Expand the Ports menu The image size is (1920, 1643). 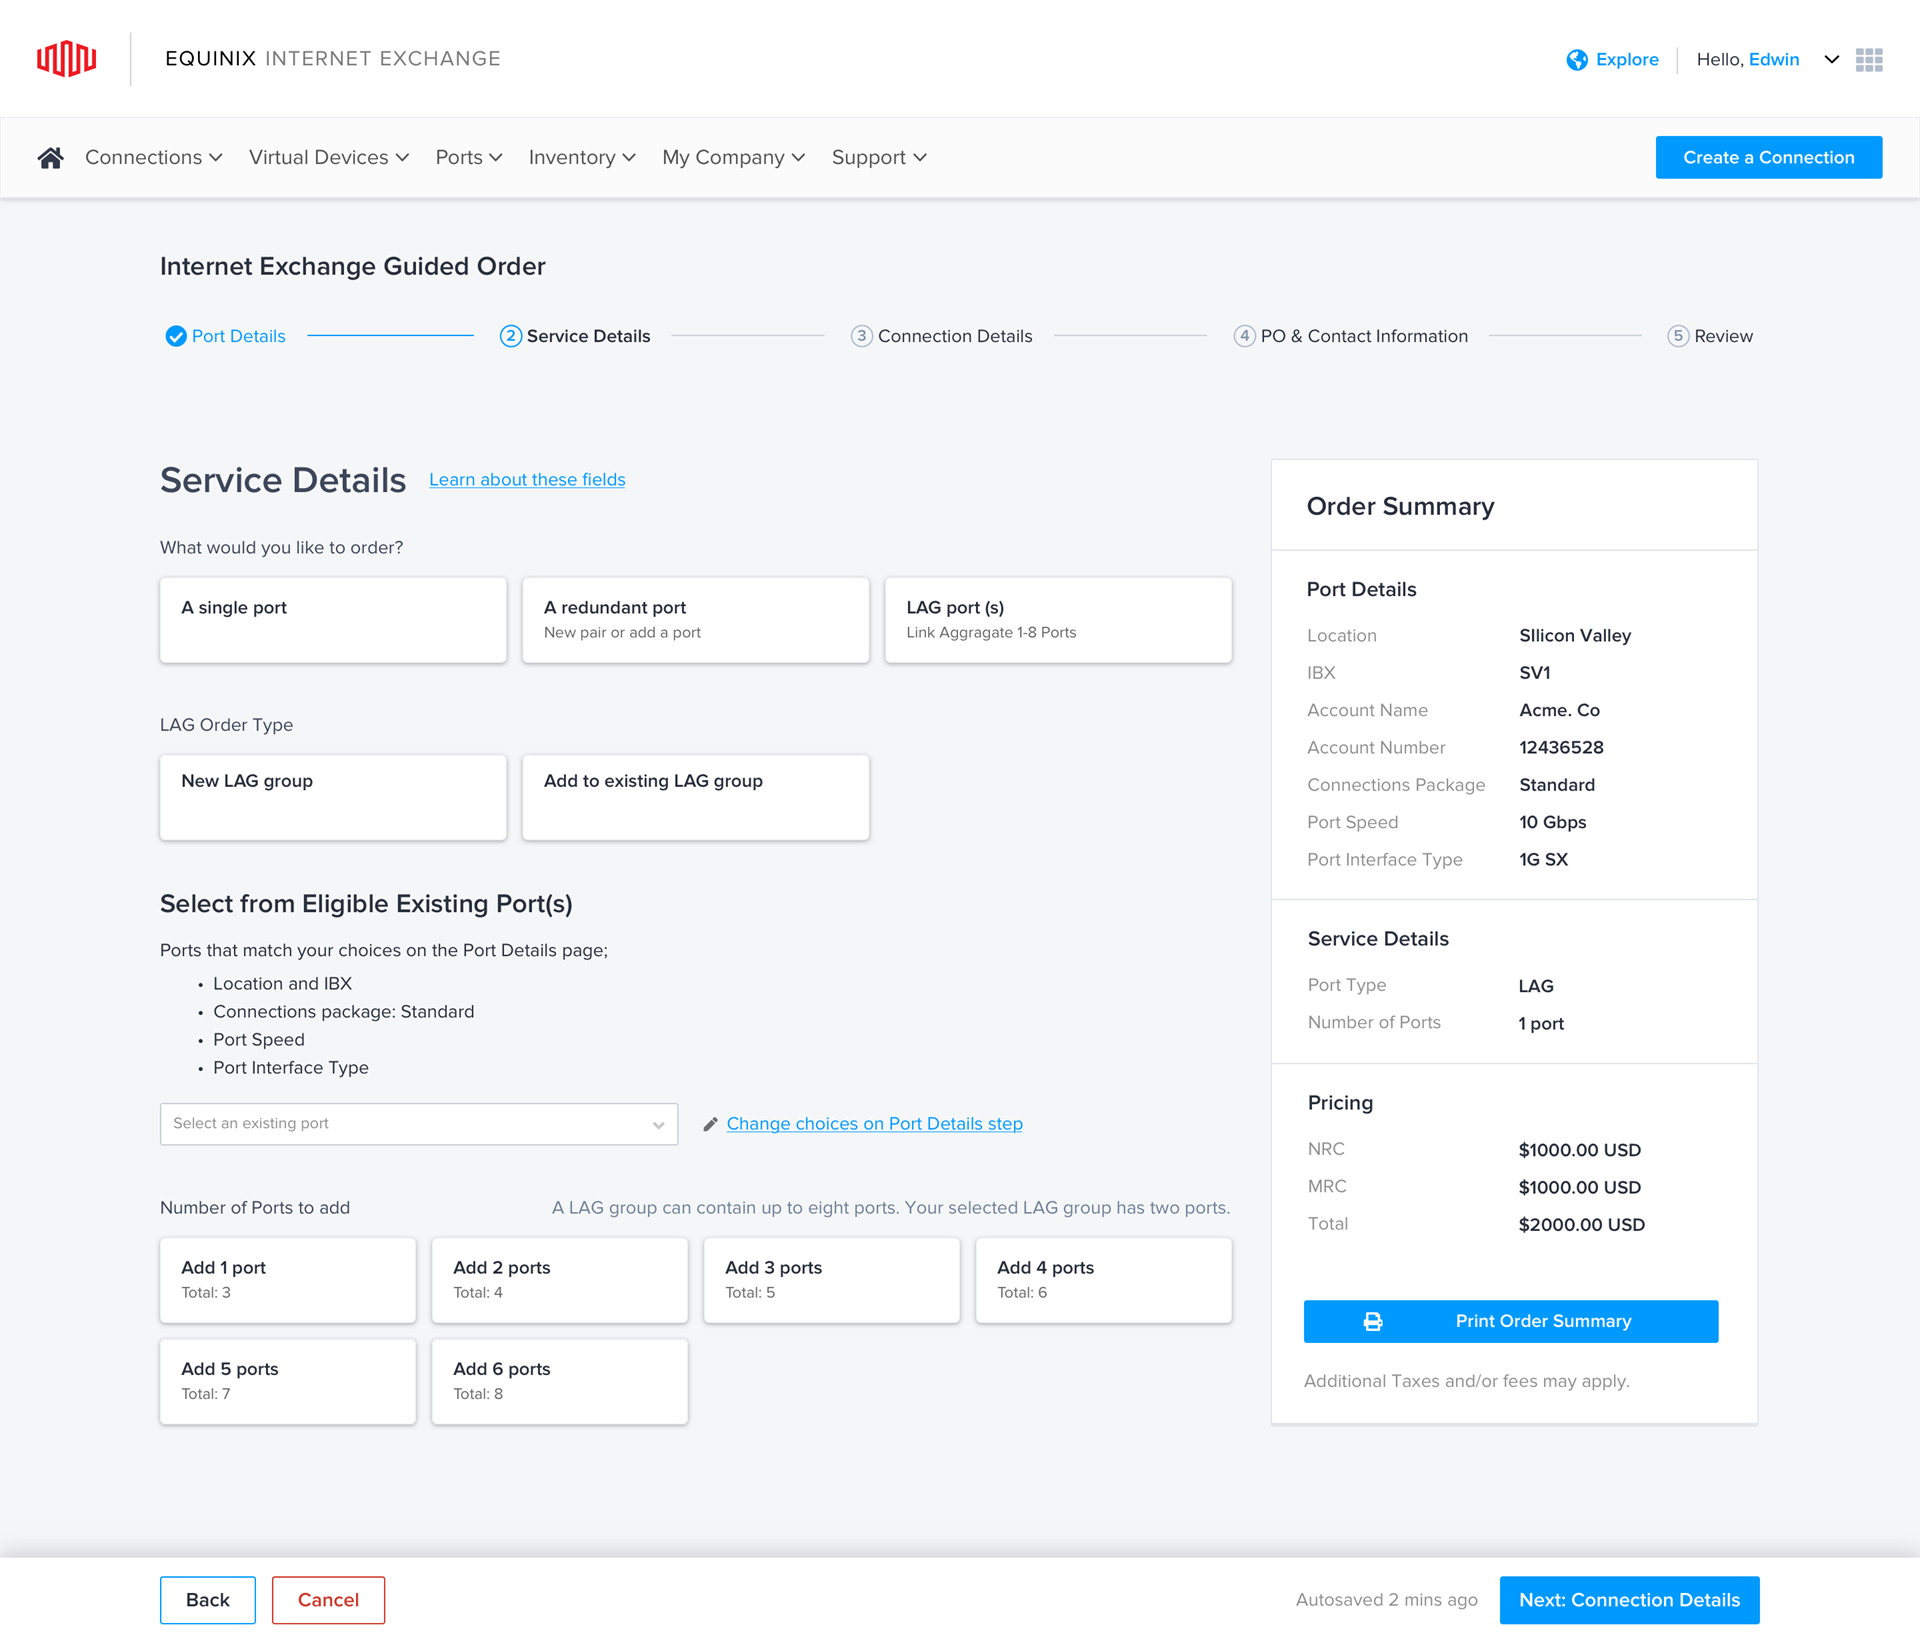(x=469, y=158)
